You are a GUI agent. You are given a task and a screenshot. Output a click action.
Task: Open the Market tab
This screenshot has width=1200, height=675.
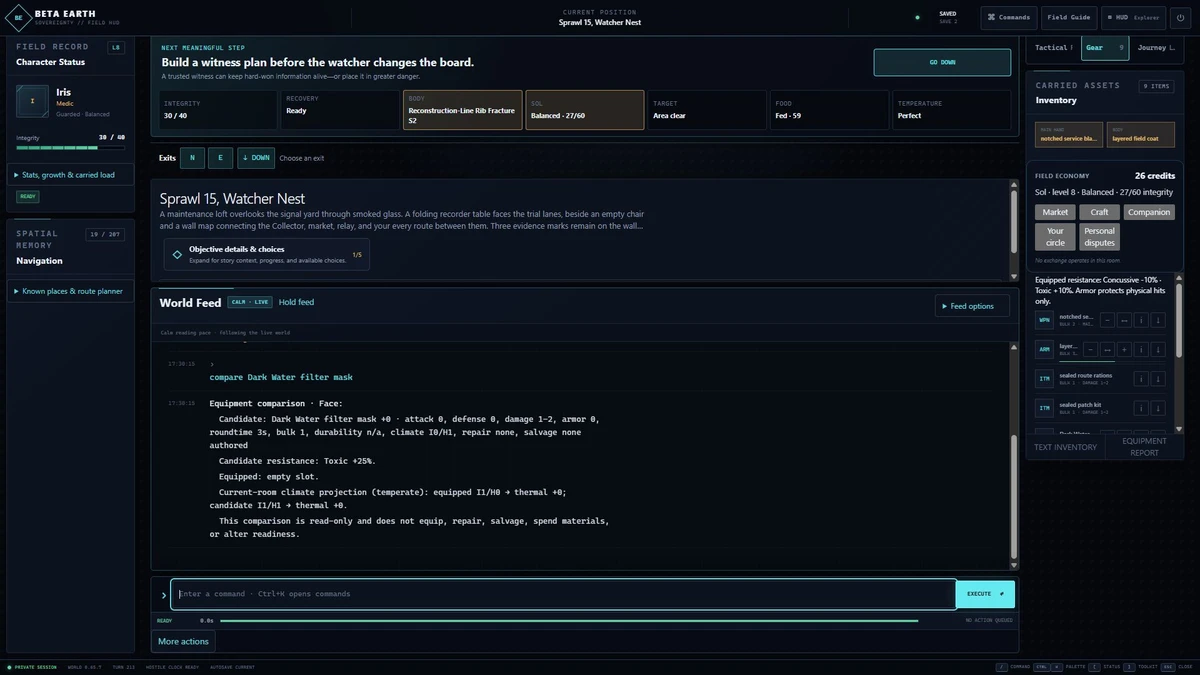(x=1055, y=212)
